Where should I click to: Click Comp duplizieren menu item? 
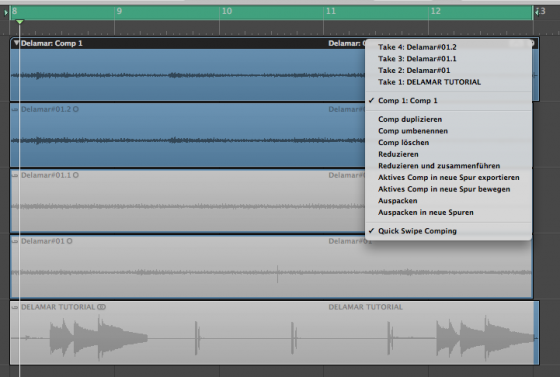tap(449, 119)
